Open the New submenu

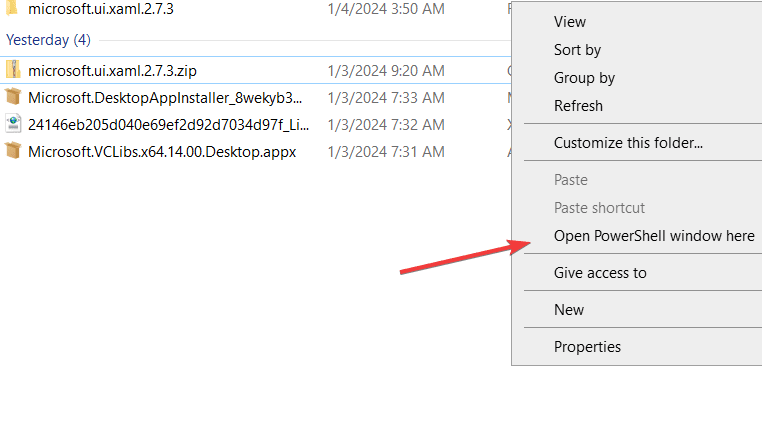(x=569, y=310)
